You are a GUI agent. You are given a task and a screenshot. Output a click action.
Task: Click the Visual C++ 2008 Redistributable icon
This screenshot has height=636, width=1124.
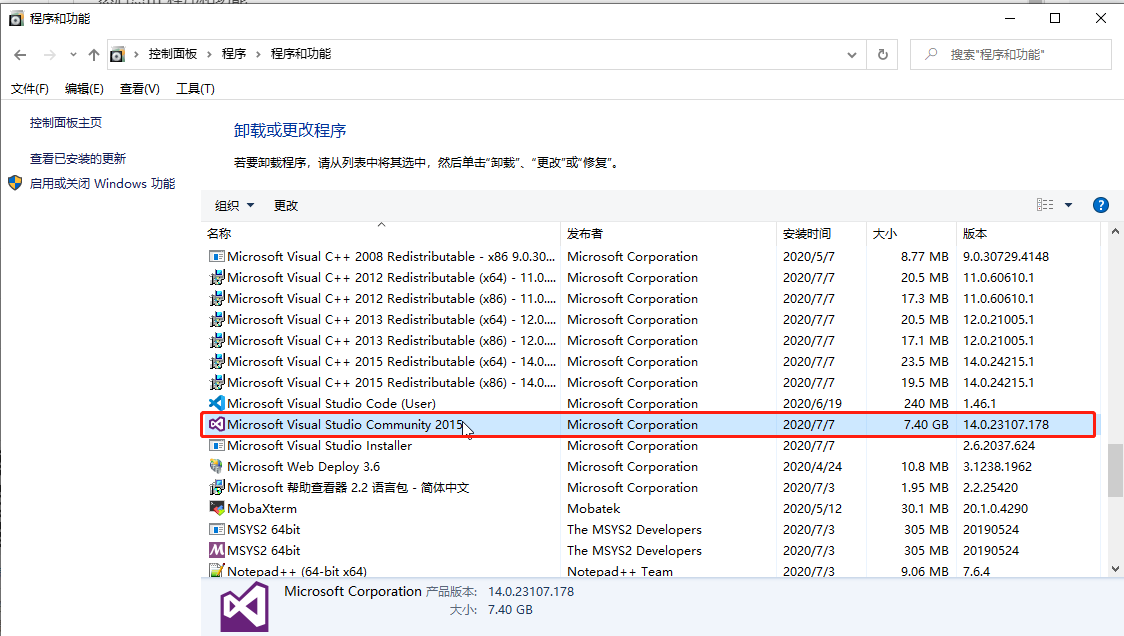tap(216, 257)
